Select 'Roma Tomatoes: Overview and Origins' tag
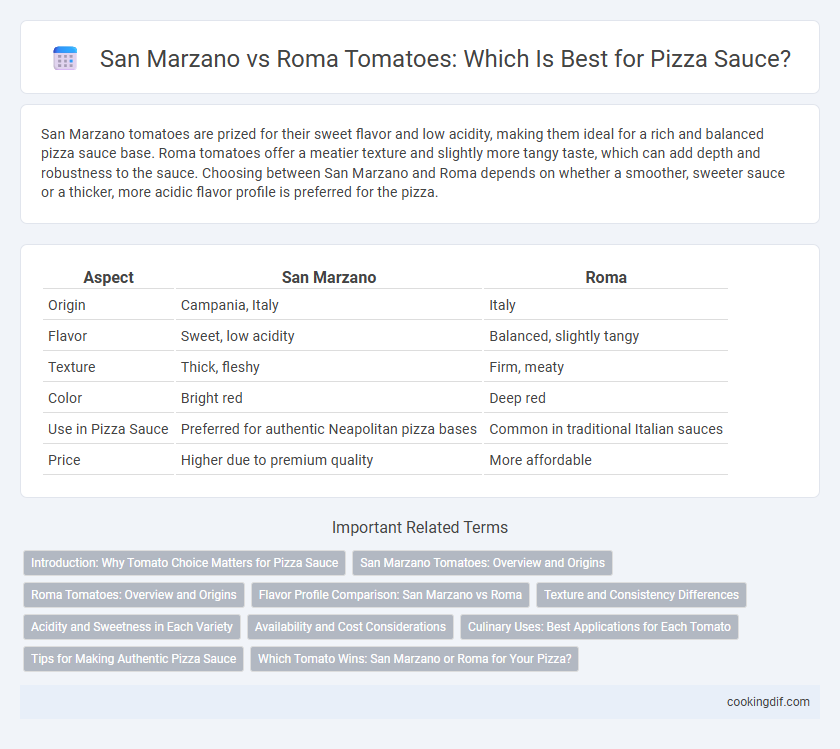This screenshot has height=749, width=840. (x=133, y=595)
